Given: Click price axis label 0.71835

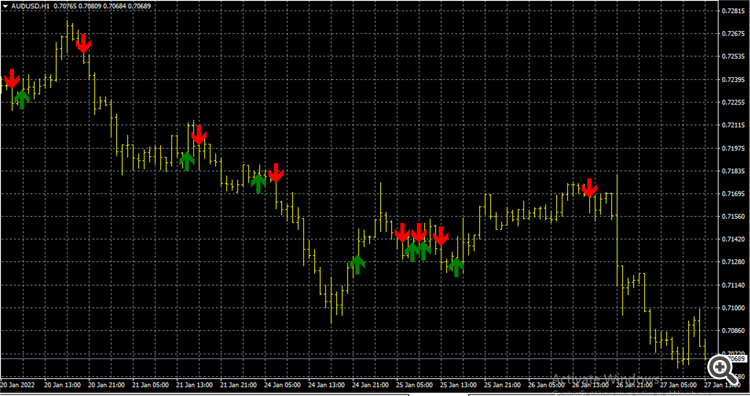Looking at the screenshot, I should tap(734, 171).
